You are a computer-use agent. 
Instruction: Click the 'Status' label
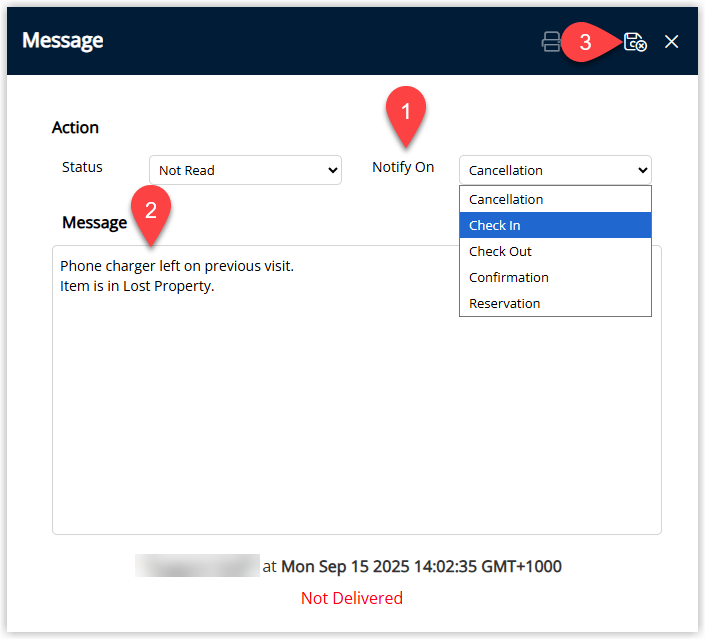pos(82,167)
